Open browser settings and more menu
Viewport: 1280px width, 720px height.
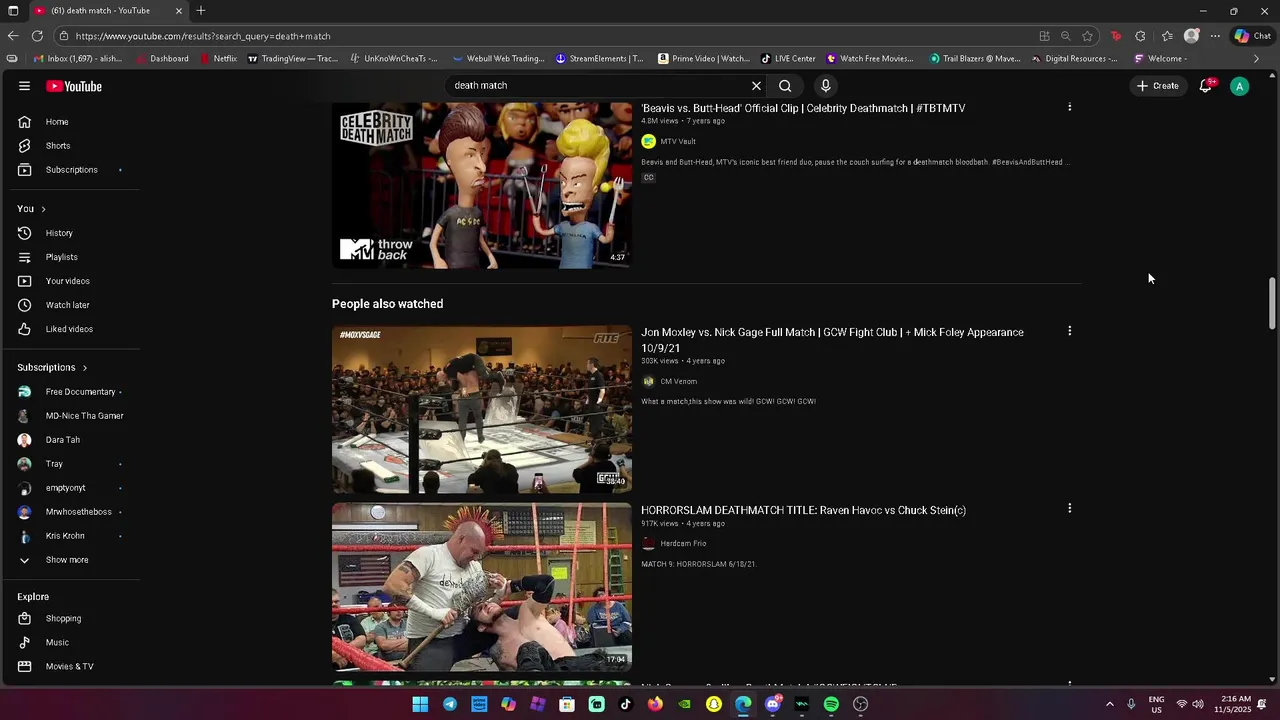1215,36
